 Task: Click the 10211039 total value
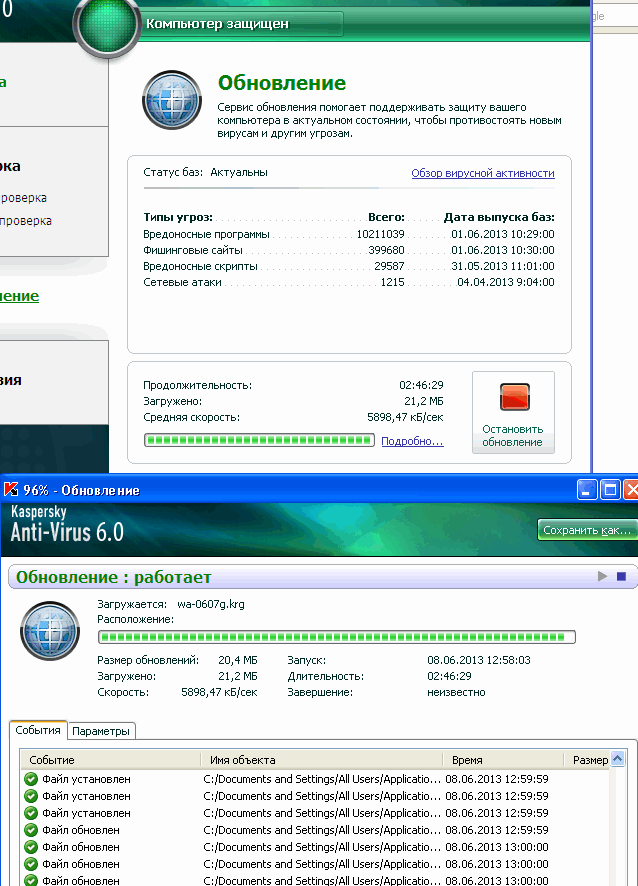click(x=380, y=234)
